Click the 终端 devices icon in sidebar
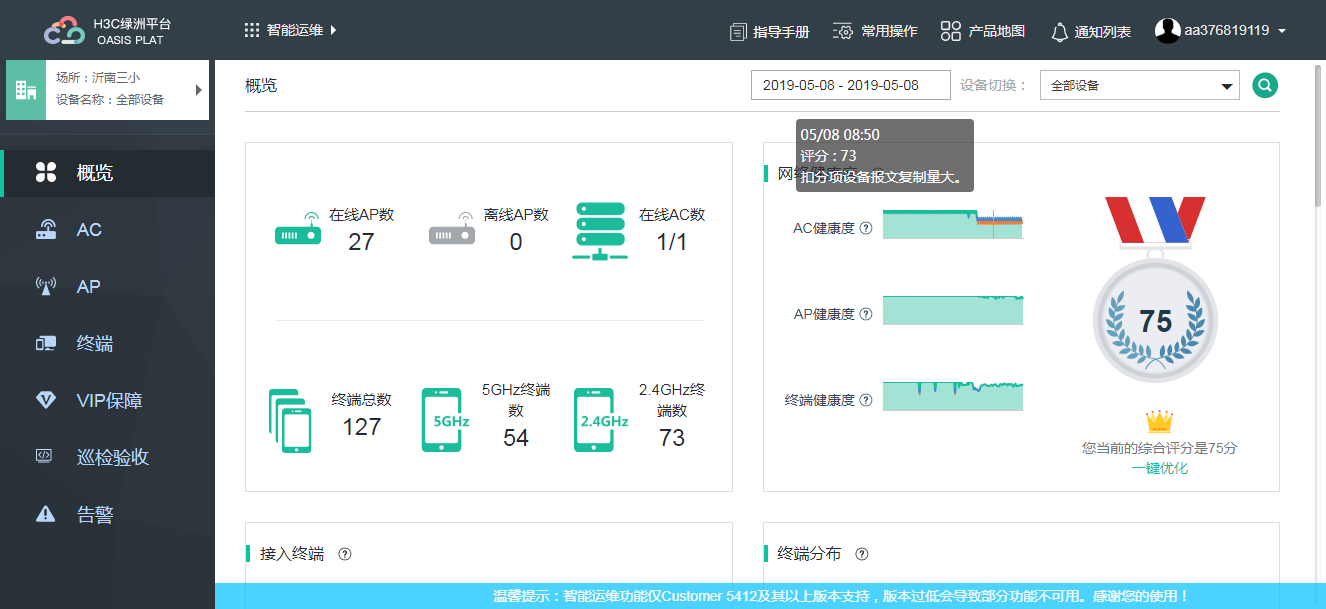Viewport: 1326px width, 609px height. [x=46, y=344]
